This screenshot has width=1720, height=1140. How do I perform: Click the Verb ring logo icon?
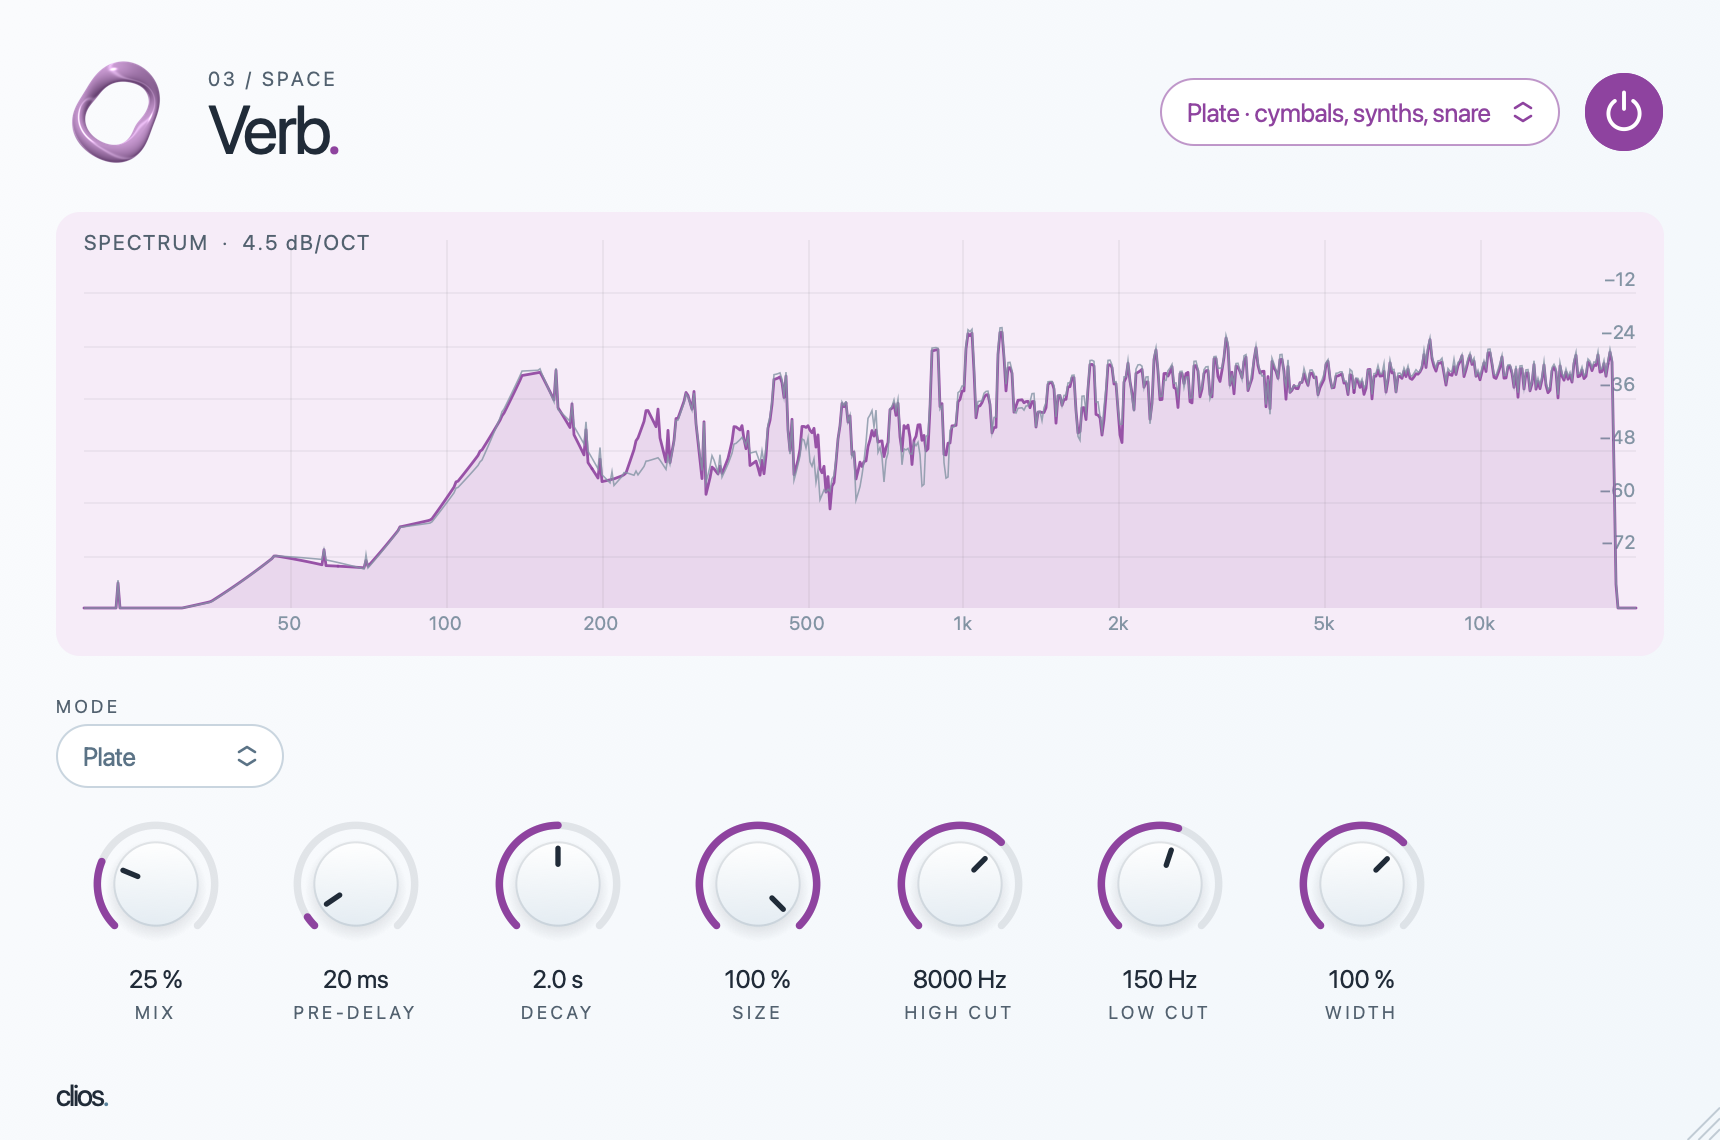coord(116,112)
